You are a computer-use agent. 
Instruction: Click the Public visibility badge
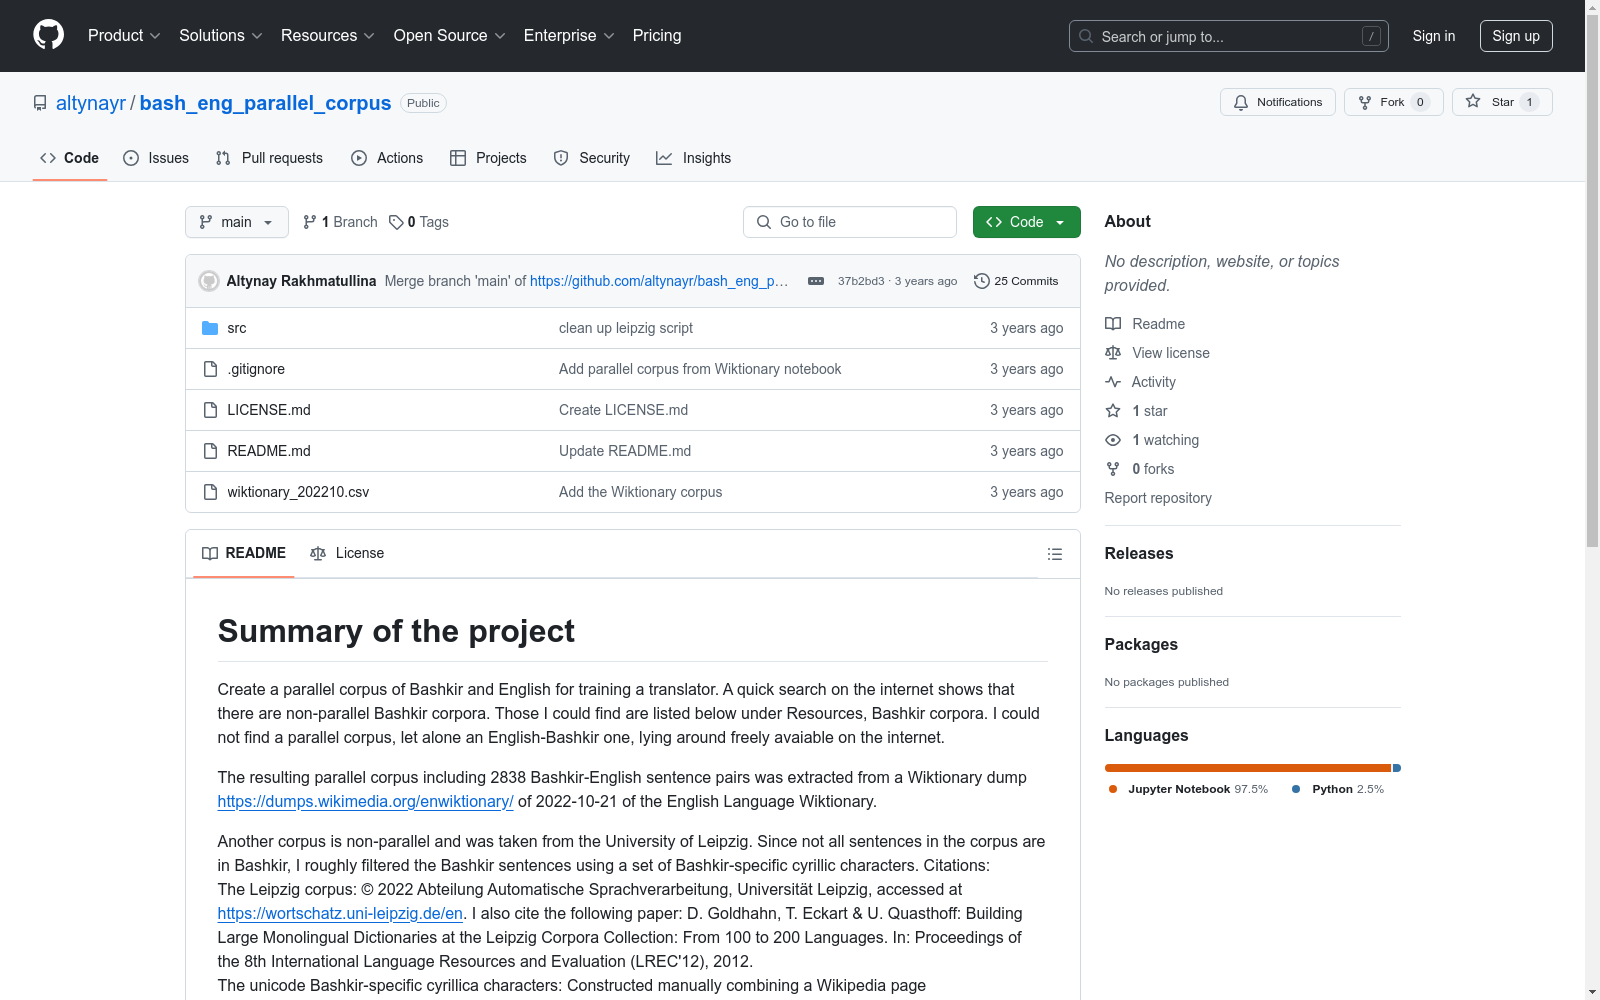coord(423,103)
